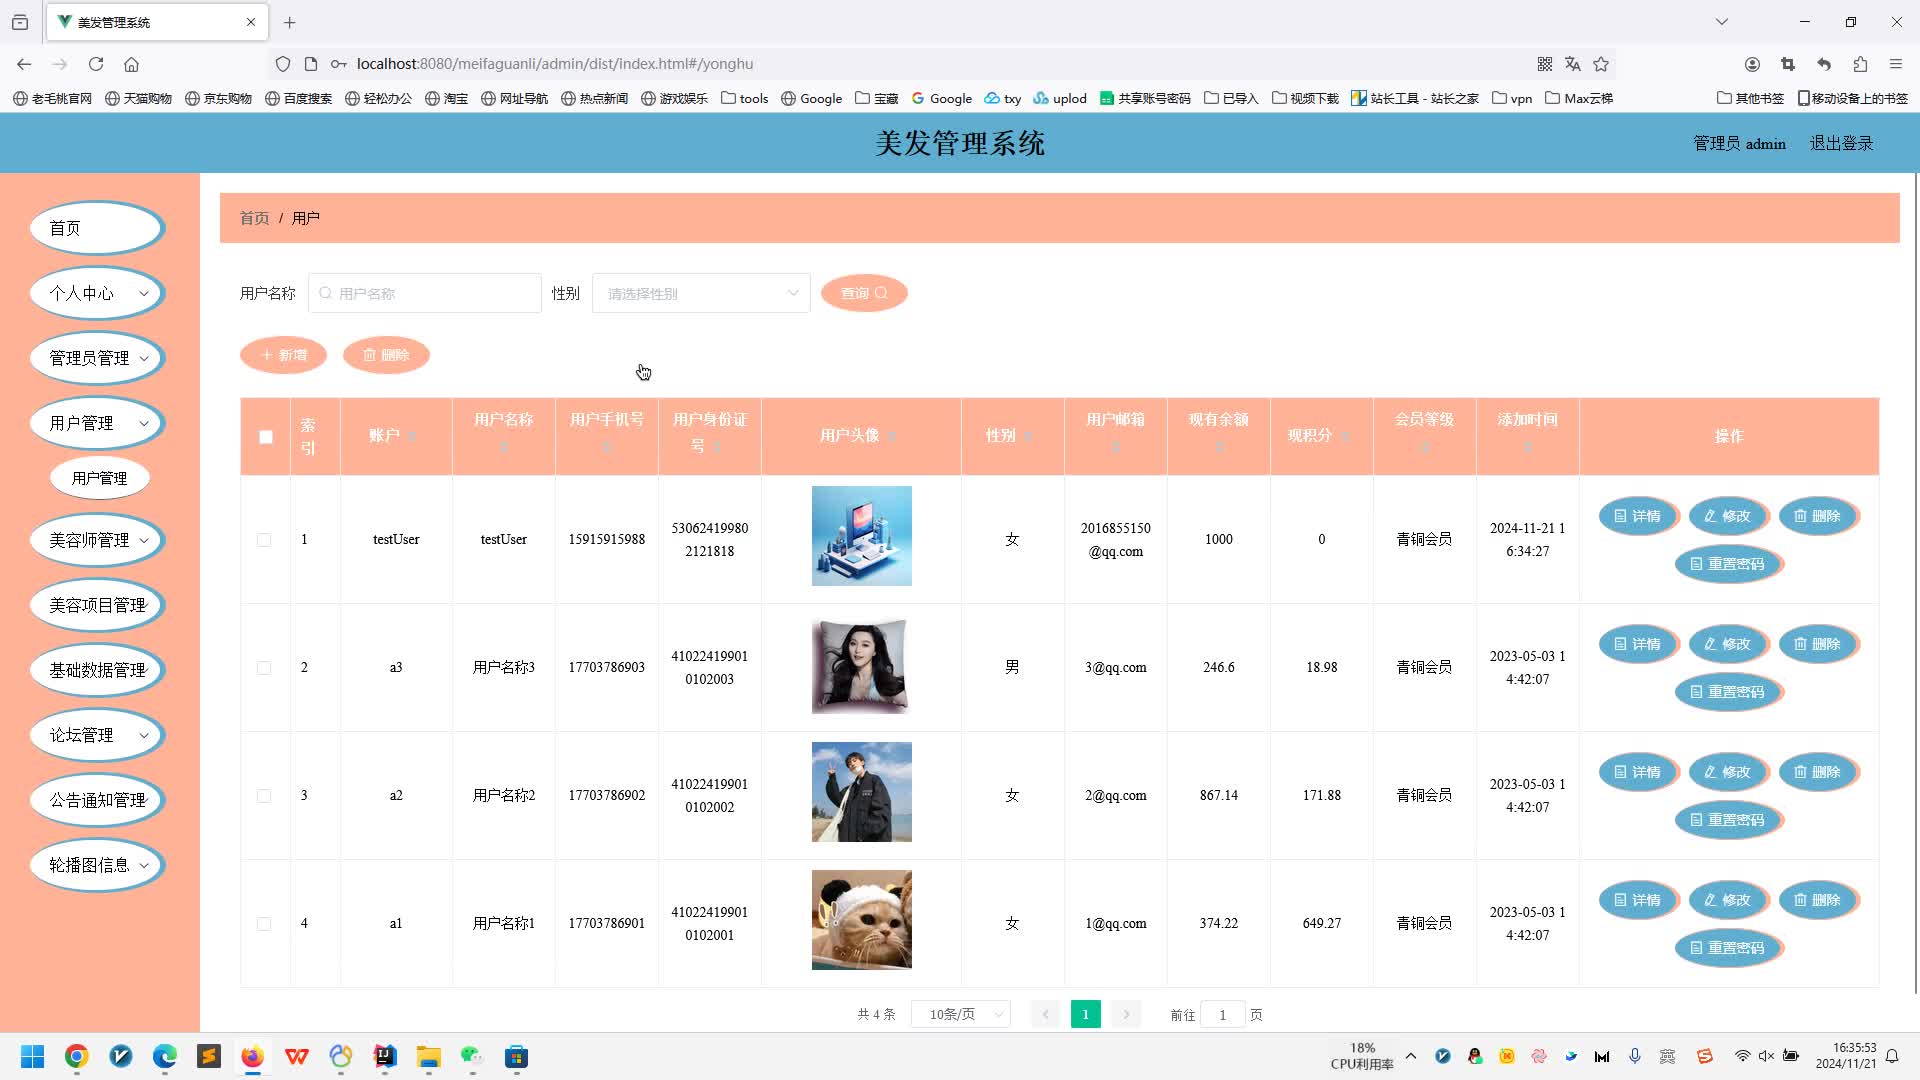Screen dimensions: 1920x1080
Task: Check the row checkbox for account a2
Action: click(264, 796)
